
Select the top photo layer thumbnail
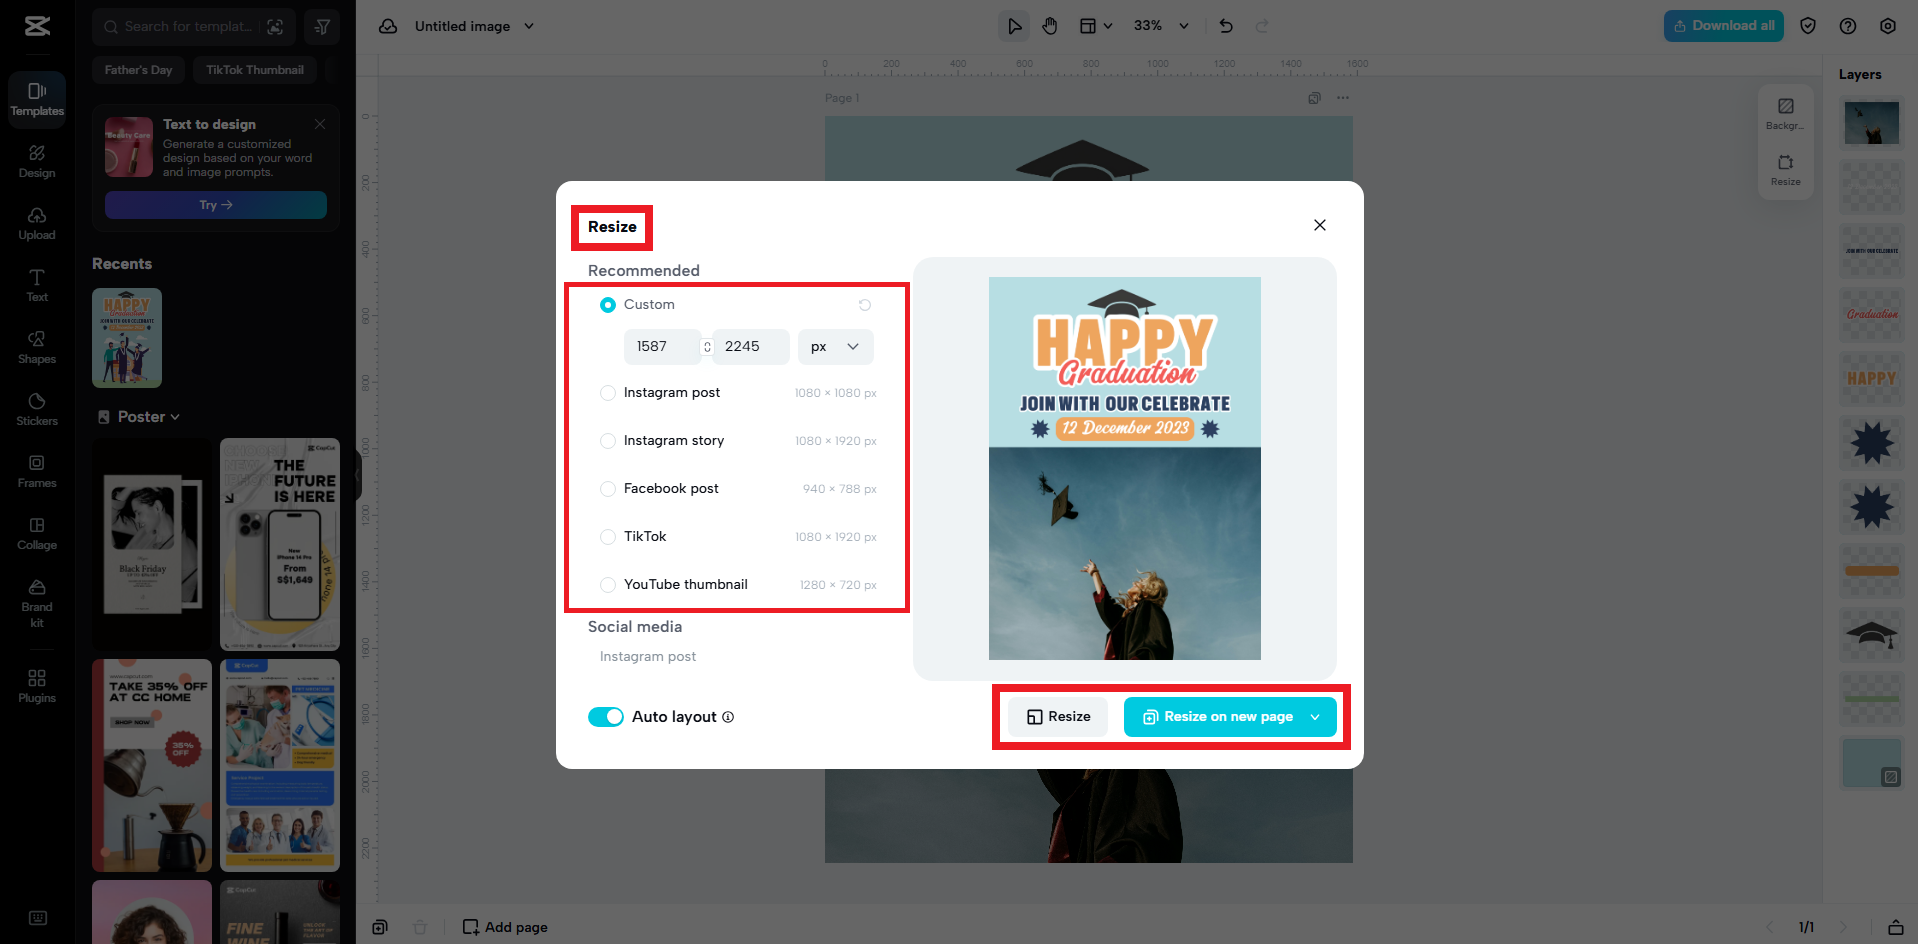(x=1871, y=124)
